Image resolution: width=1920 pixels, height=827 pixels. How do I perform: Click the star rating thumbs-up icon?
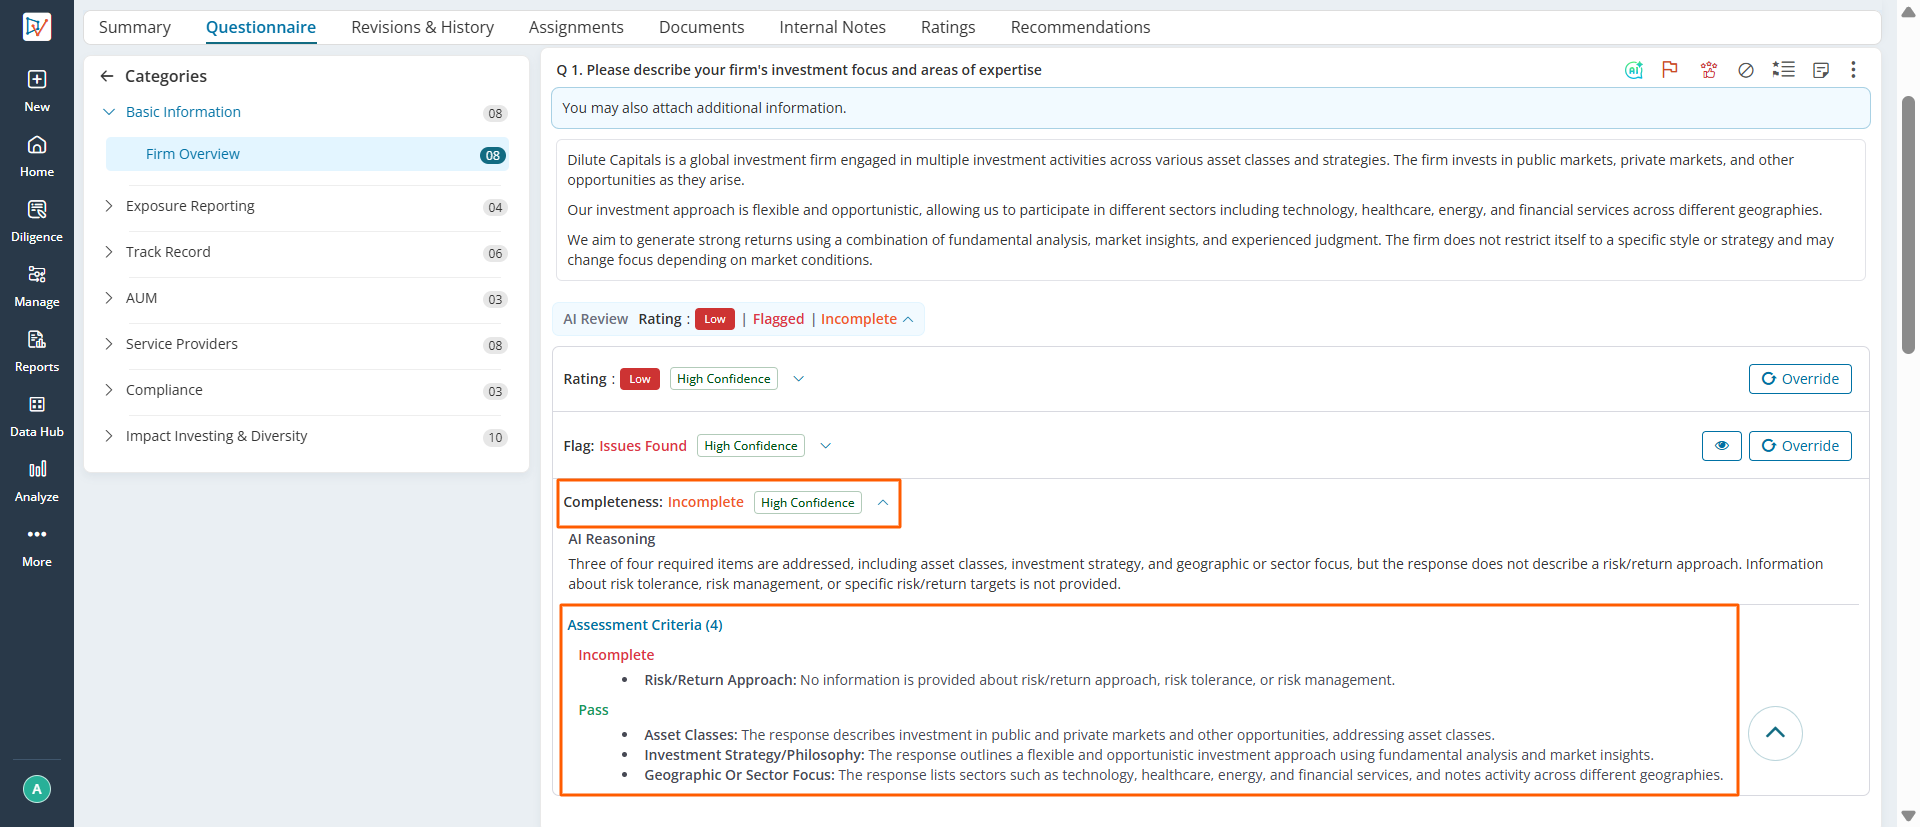click(1708, 70)
